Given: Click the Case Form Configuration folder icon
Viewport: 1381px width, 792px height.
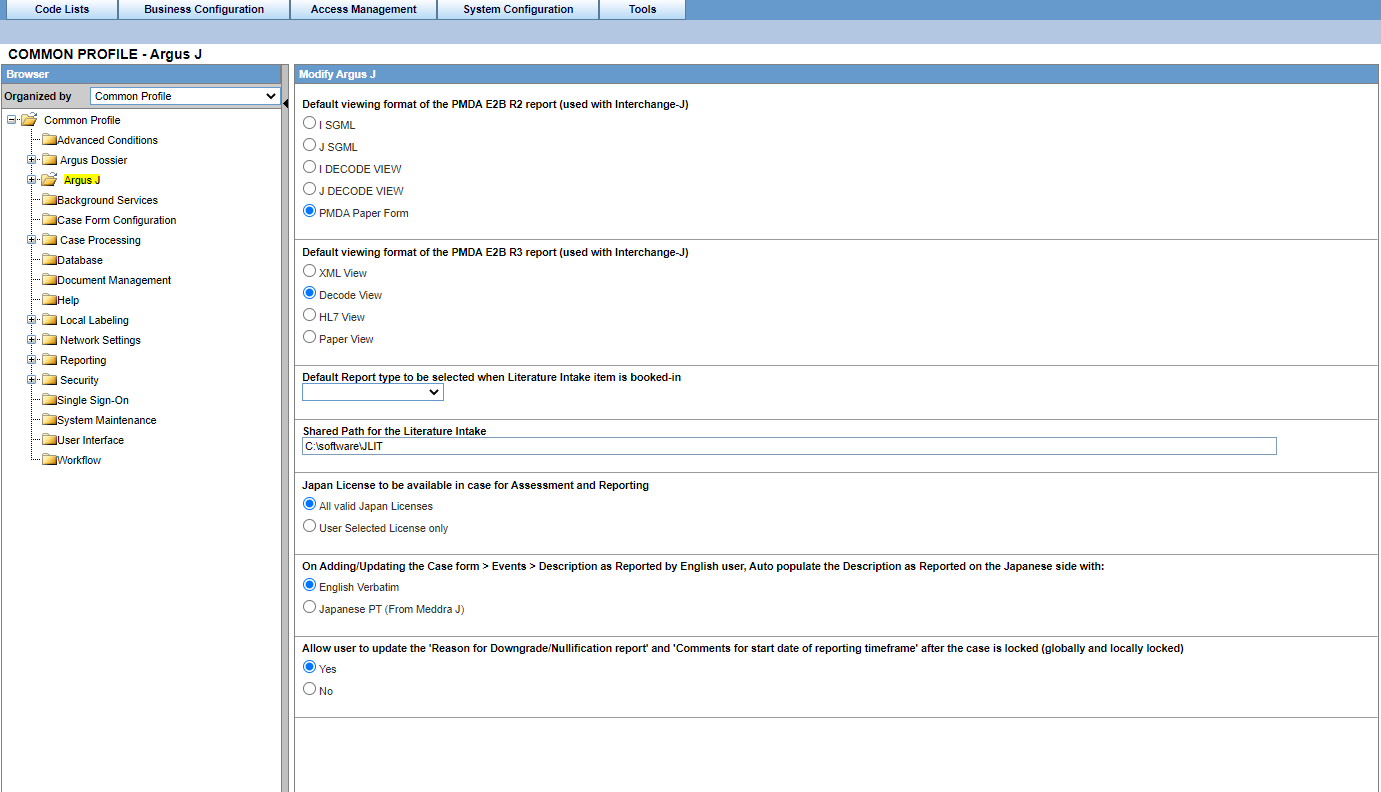Looking at the screenshot, I should tap(49, 220).
